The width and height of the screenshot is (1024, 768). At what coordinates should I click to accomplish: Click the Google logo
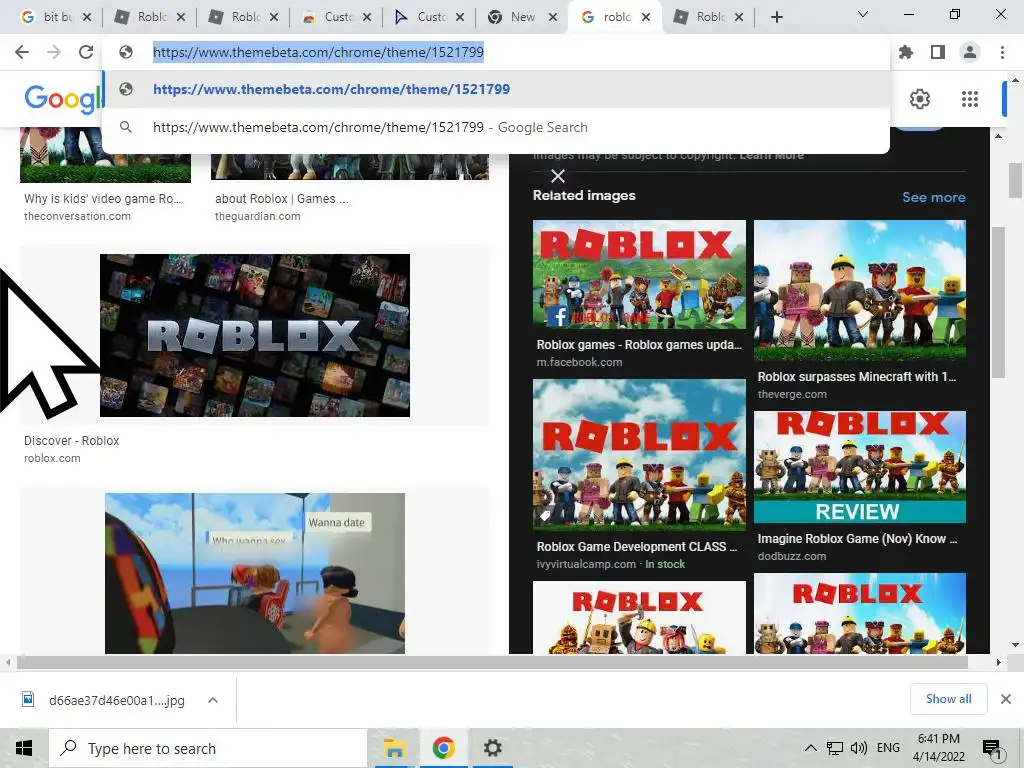pos(63,99)
